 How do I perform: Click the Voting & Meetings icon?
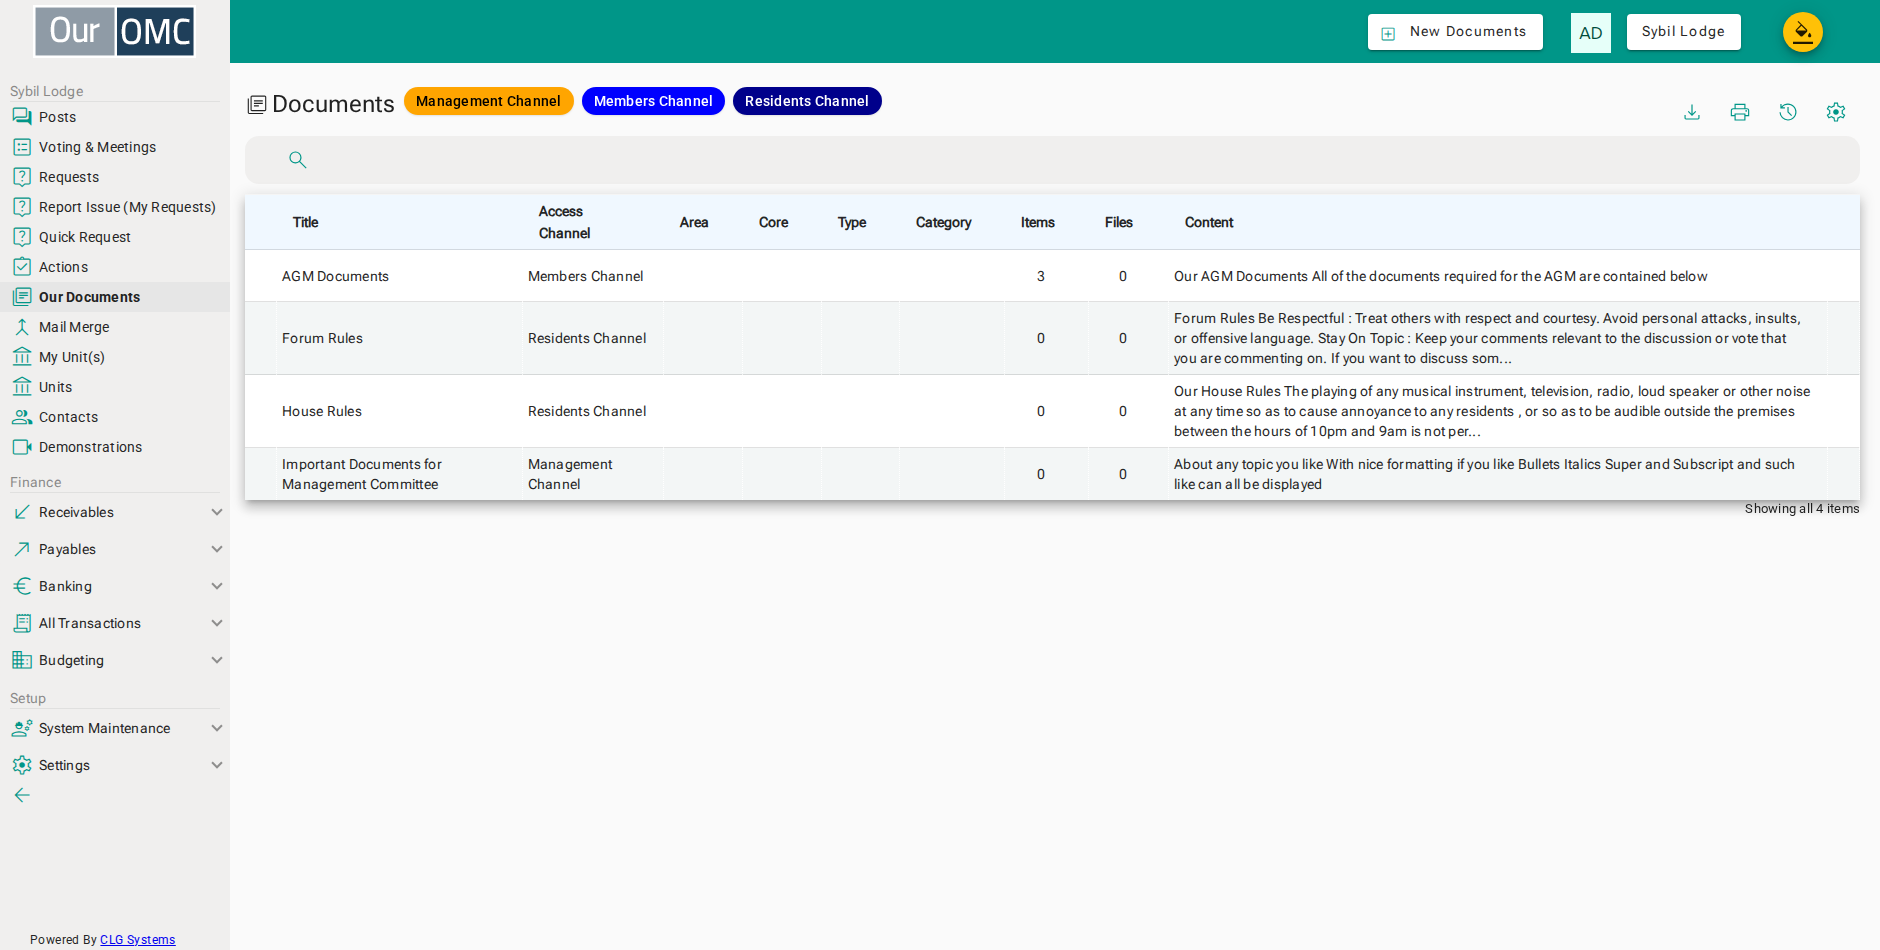click(x=22, y=147)
